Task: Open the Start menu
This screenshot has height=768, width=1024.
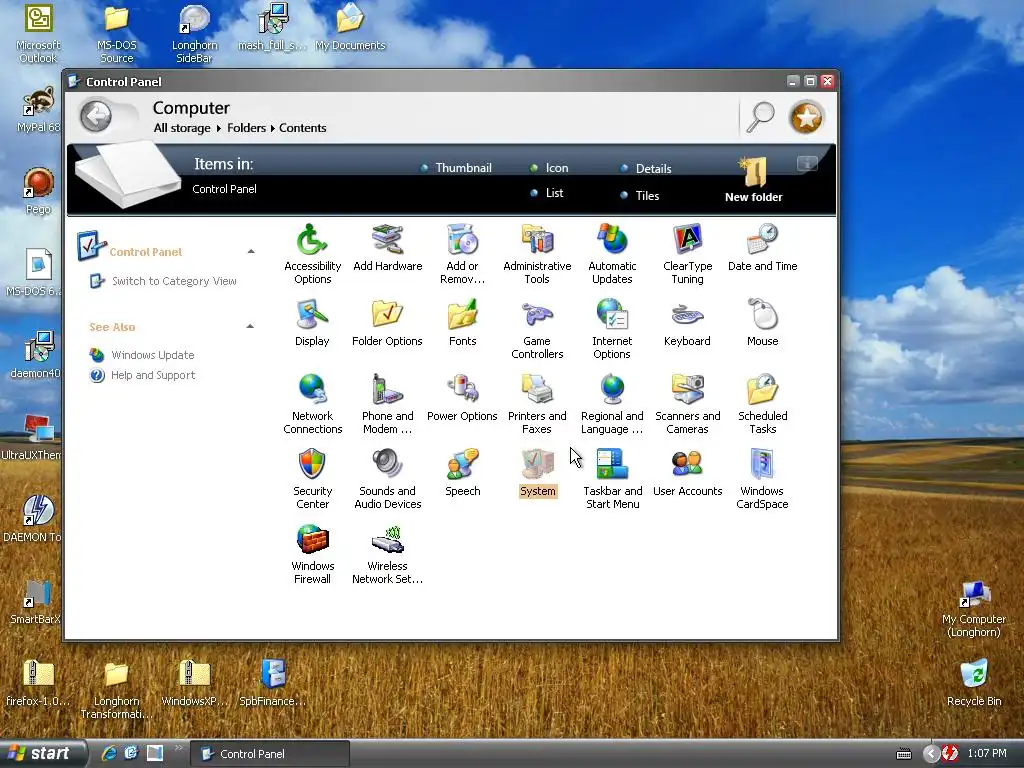Action: [41, 753]
